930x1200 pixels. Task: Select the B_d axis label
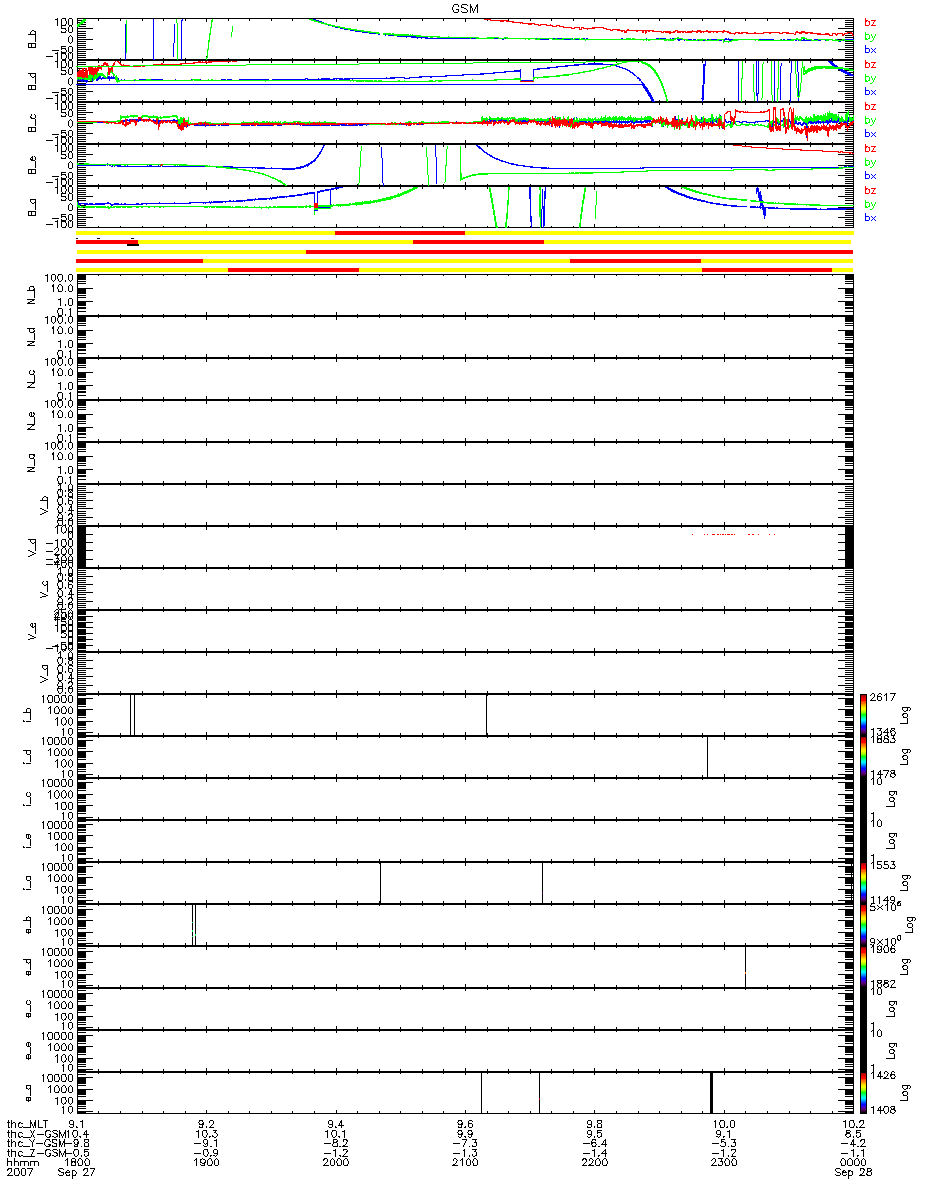point(30,80)
